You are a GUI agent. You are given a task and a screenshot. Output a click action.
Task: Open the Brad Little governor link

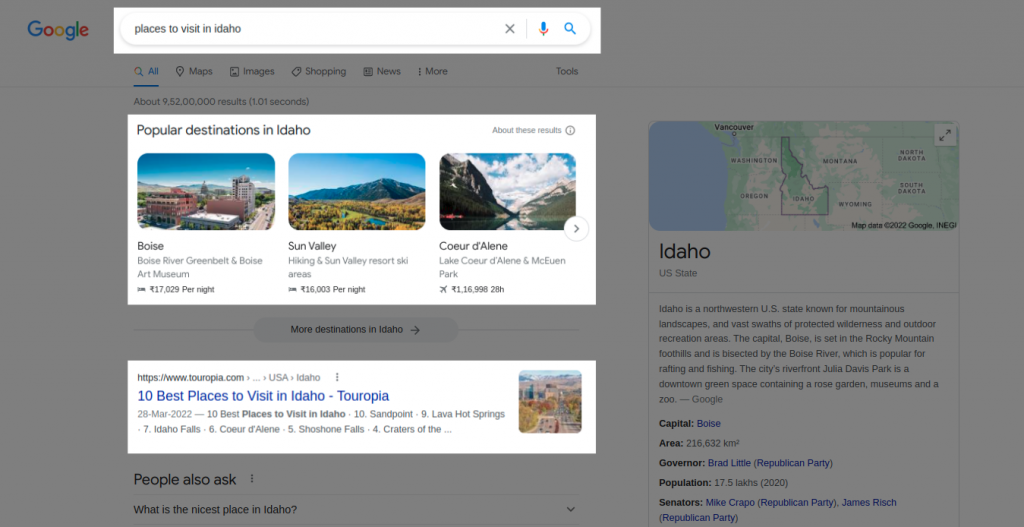pyautogui.click(x=729, y=463)
